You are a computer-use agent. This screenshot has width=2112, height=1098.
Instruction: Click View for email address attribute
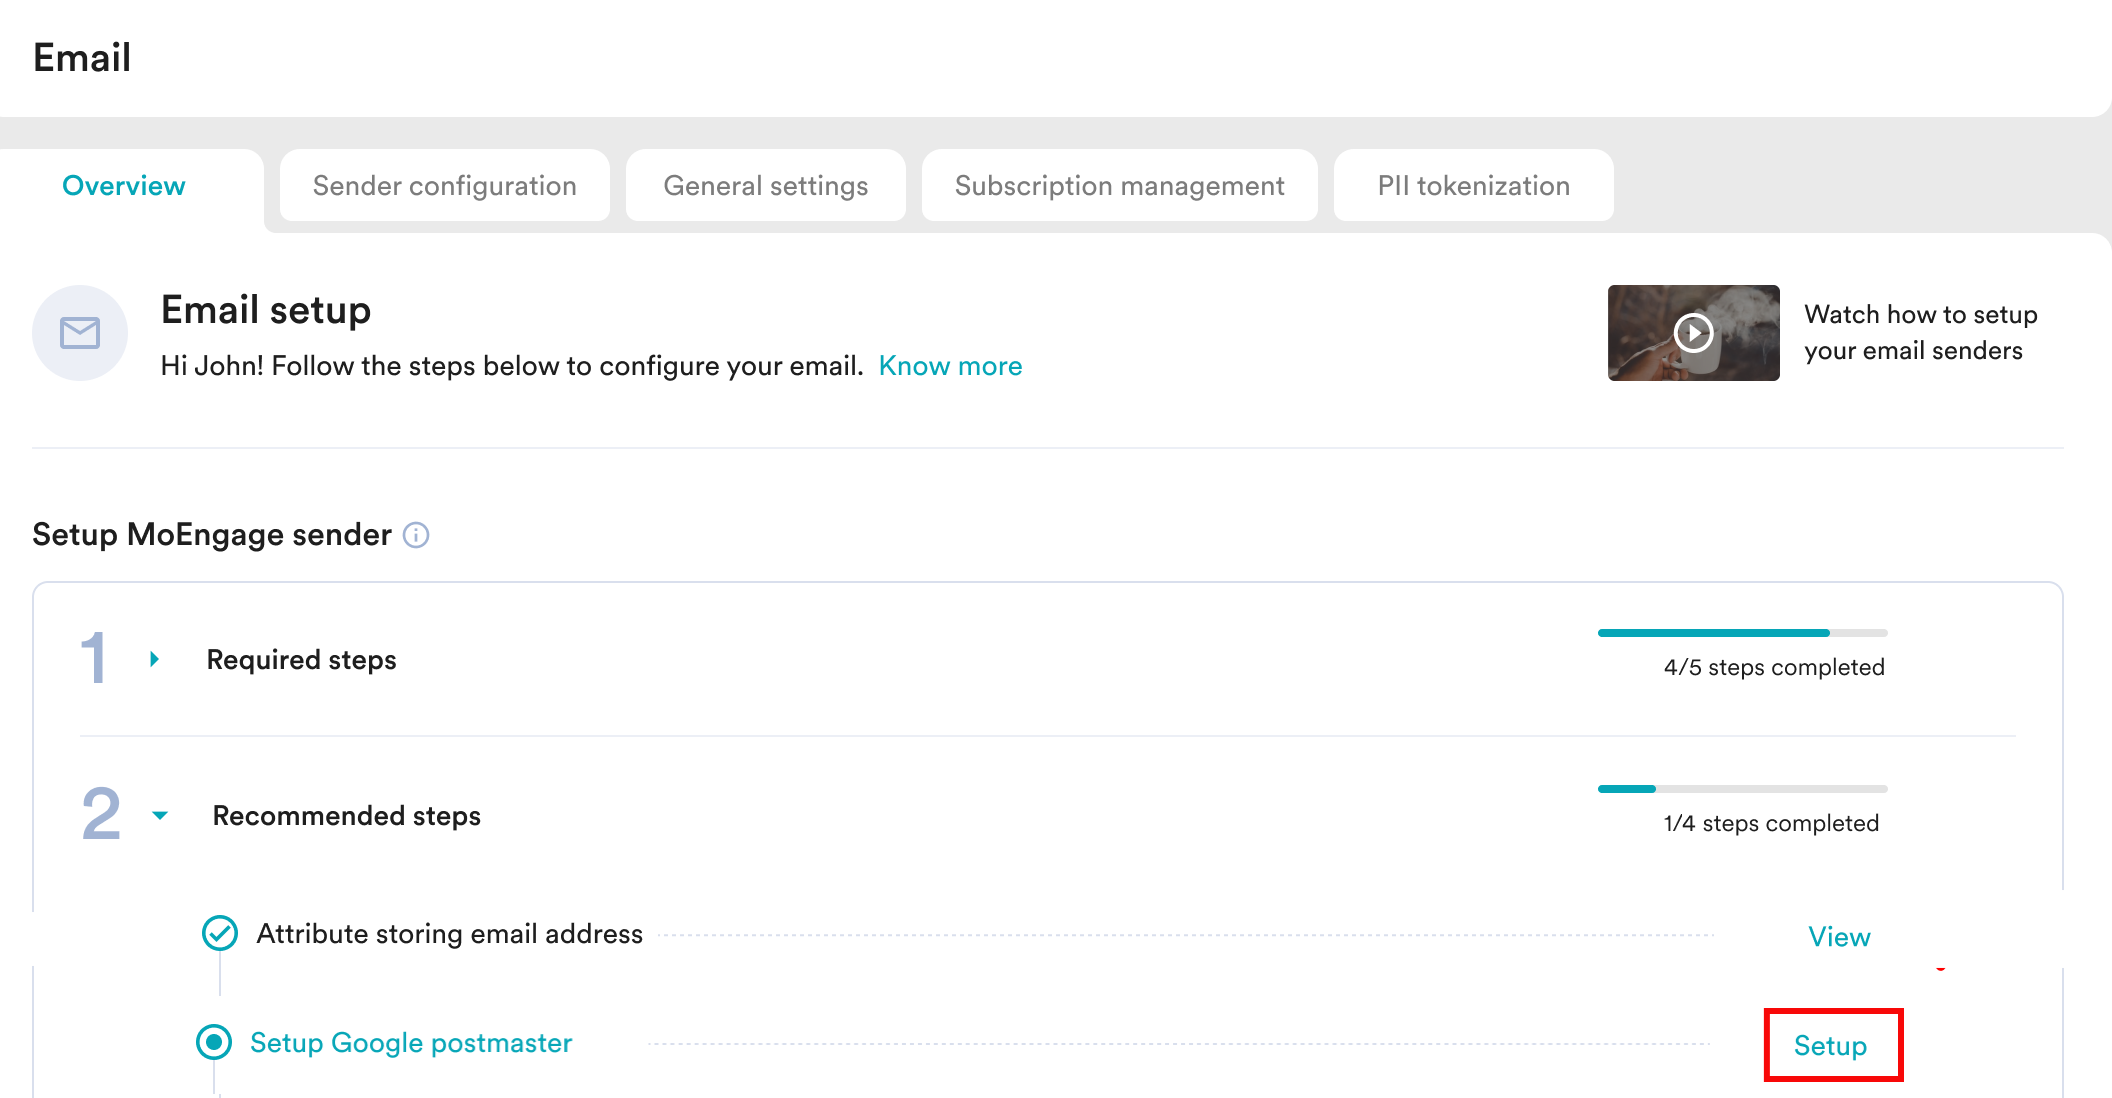(1838, 937)
